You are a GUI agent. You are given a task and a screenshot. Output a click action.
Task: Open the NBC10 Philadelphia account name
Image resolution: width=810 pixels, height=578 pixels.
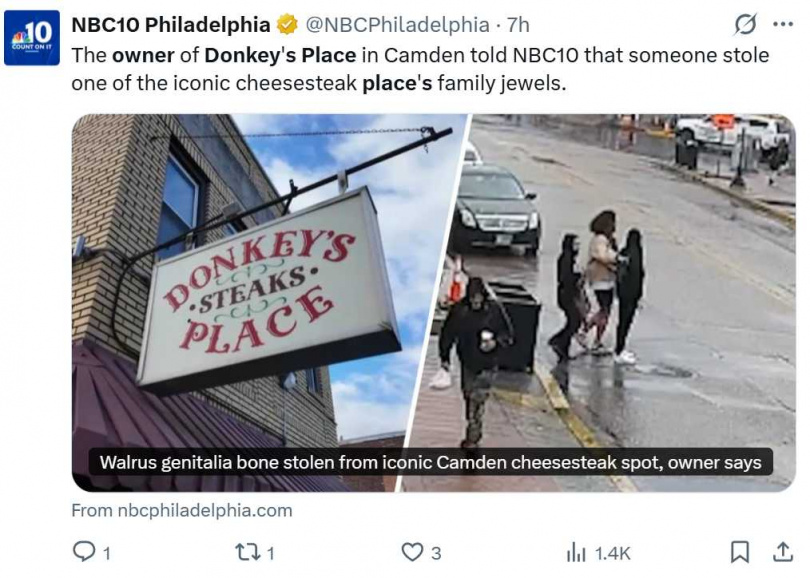pos(171,25)
